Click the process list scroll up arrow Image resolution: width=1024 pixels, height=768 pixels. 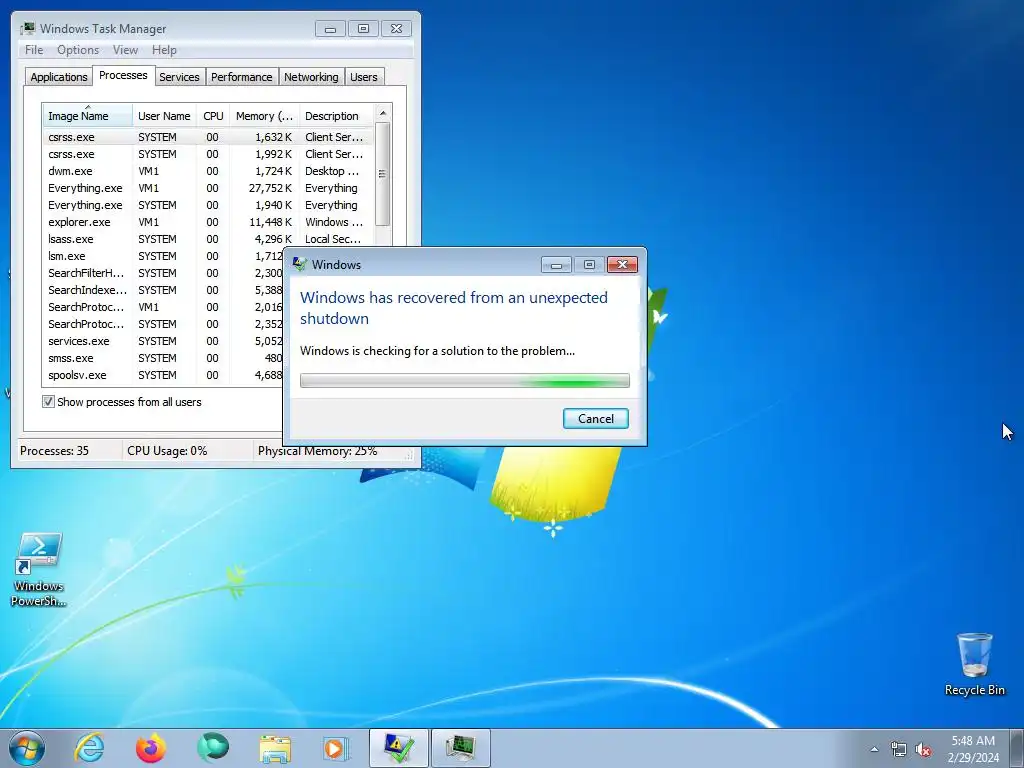point(383,114)
